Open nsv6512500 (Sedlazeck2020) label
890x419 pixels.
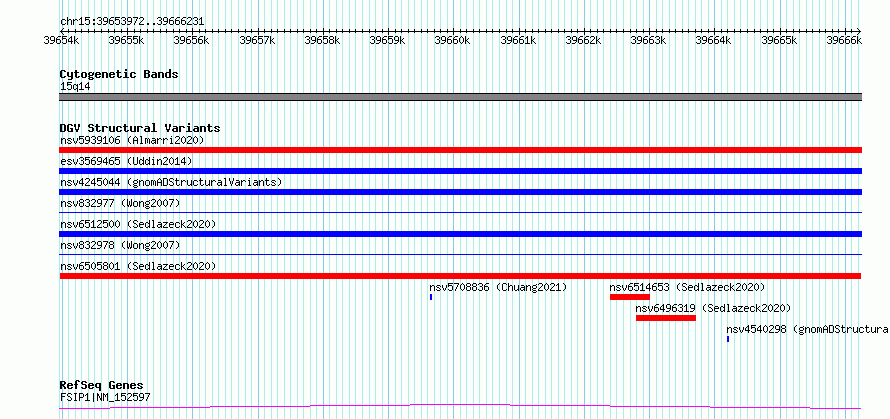pos(138,224)
